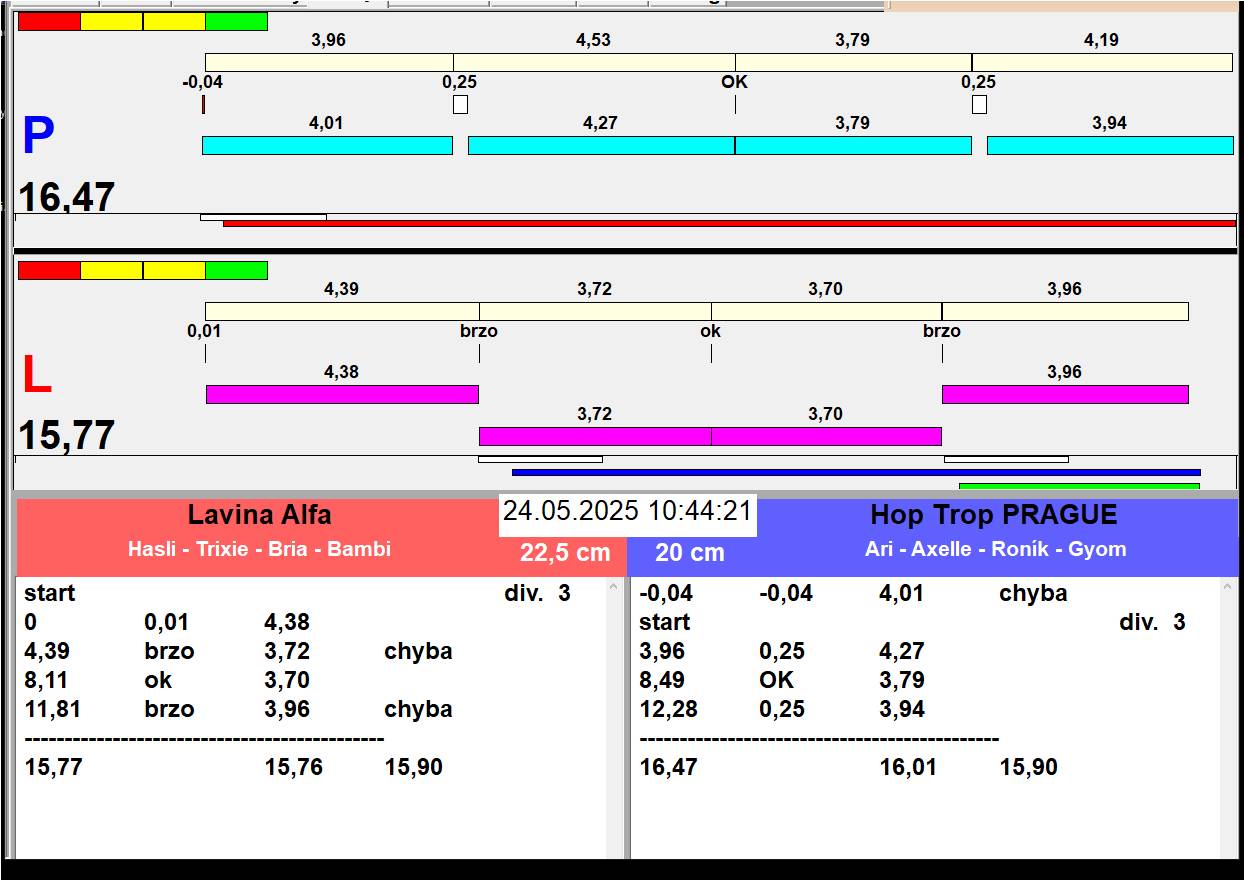Click OK in the 8,49 row
This screenshot has height=880, width=1244.
776,680
